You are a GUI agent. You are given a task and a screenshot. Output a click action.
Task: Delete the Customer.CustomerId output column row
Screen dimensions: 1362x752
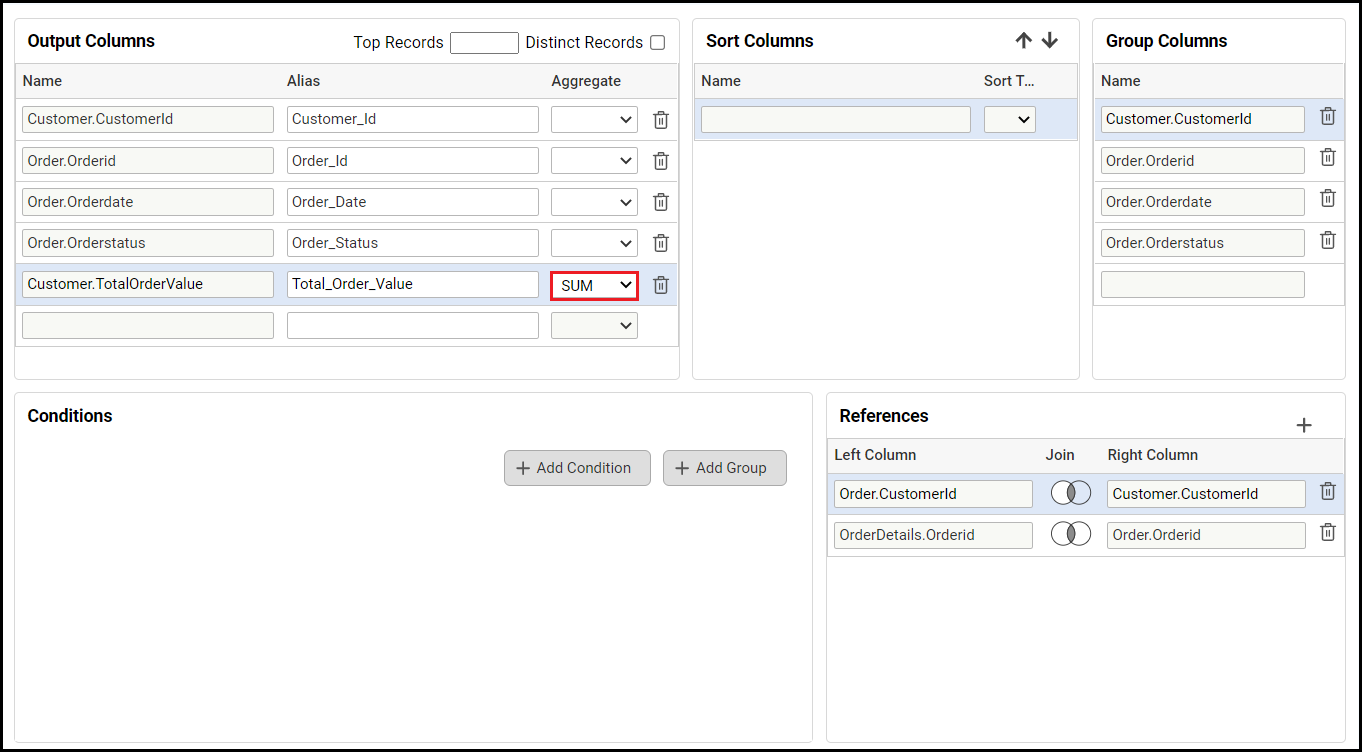[x=661, y=120]
